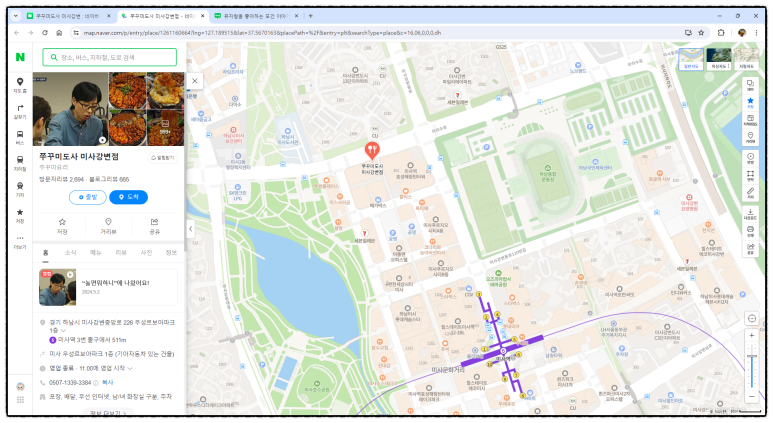Toggle the 거리뷰 street view layer

(750, 137)
